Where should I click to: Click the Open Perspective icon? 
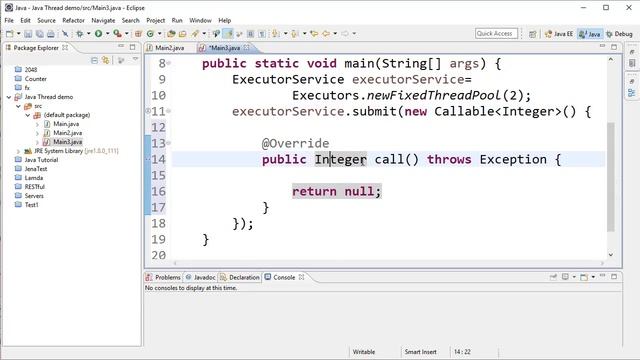point(532,34)
